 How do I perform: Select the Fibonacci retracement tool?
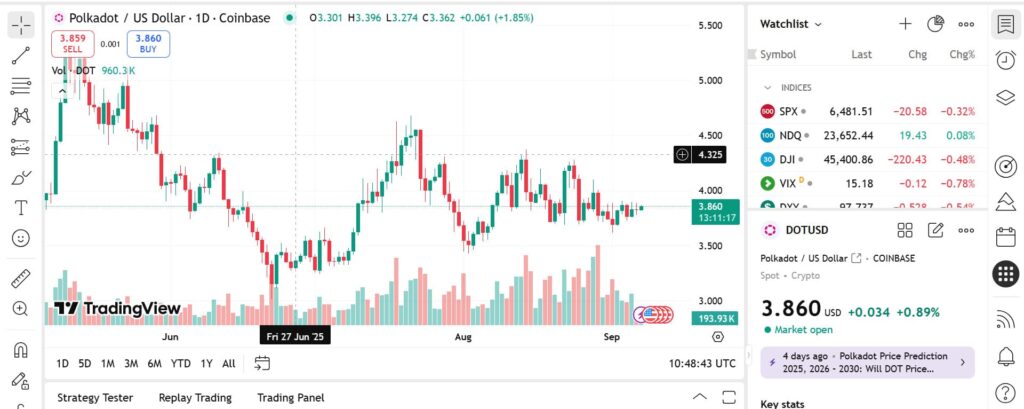[21, 86]
